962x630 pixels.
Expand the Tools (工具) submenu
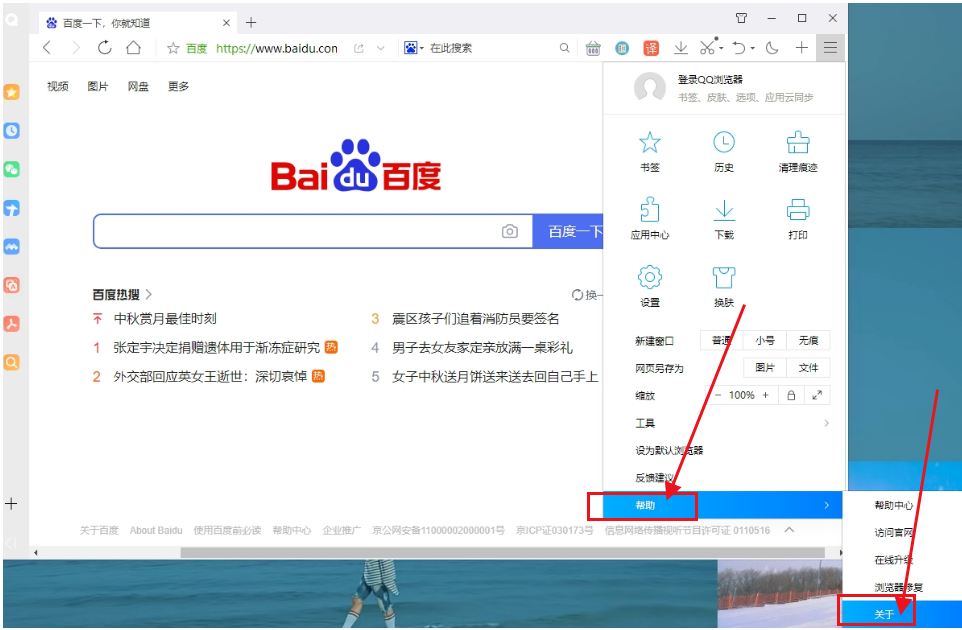pyautogui.click(x=724, y=423)
